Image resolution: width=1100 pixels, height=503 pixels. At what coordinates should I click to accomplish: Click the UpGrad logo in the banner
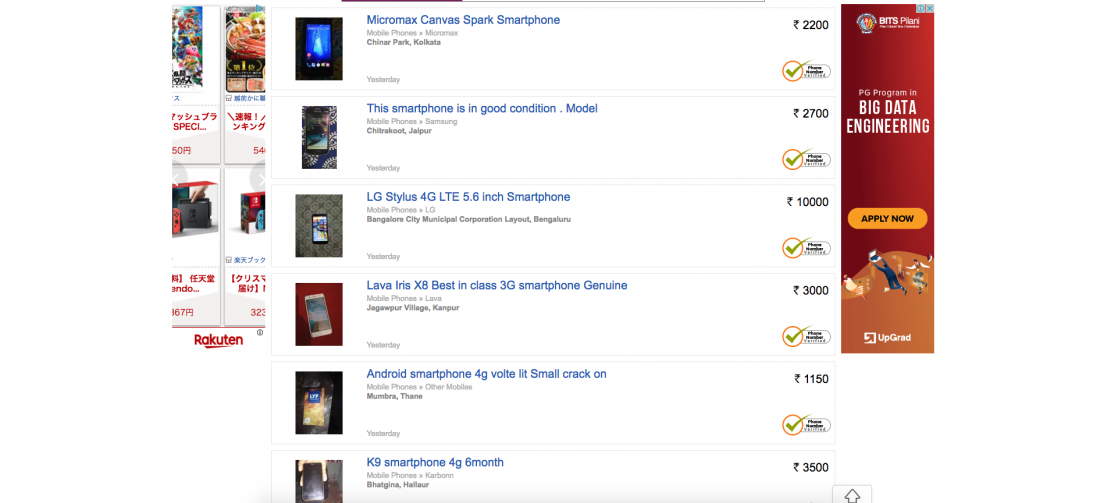pyautogui.click(x=887, y=338)
